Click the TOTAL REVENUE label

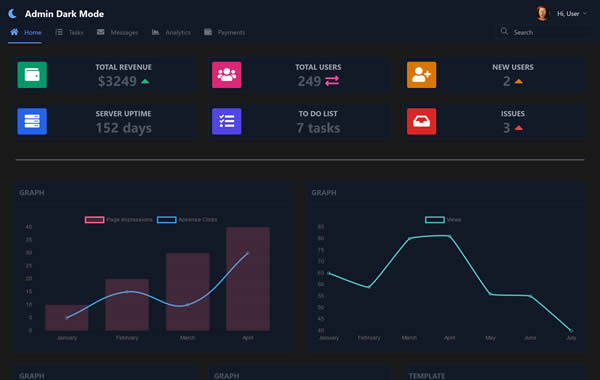pos(124,67)
